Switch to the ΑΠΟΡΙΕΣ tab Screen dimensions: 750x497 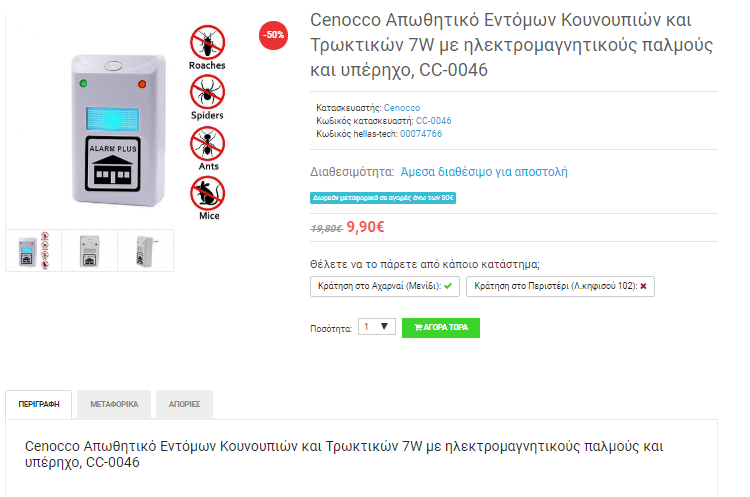pos(184,404)
